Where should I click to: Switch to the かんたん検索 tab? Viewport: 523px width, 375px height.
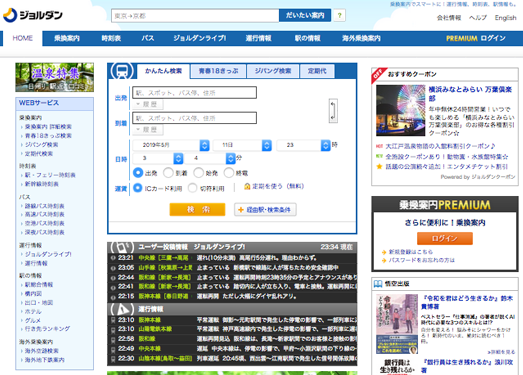163,71
